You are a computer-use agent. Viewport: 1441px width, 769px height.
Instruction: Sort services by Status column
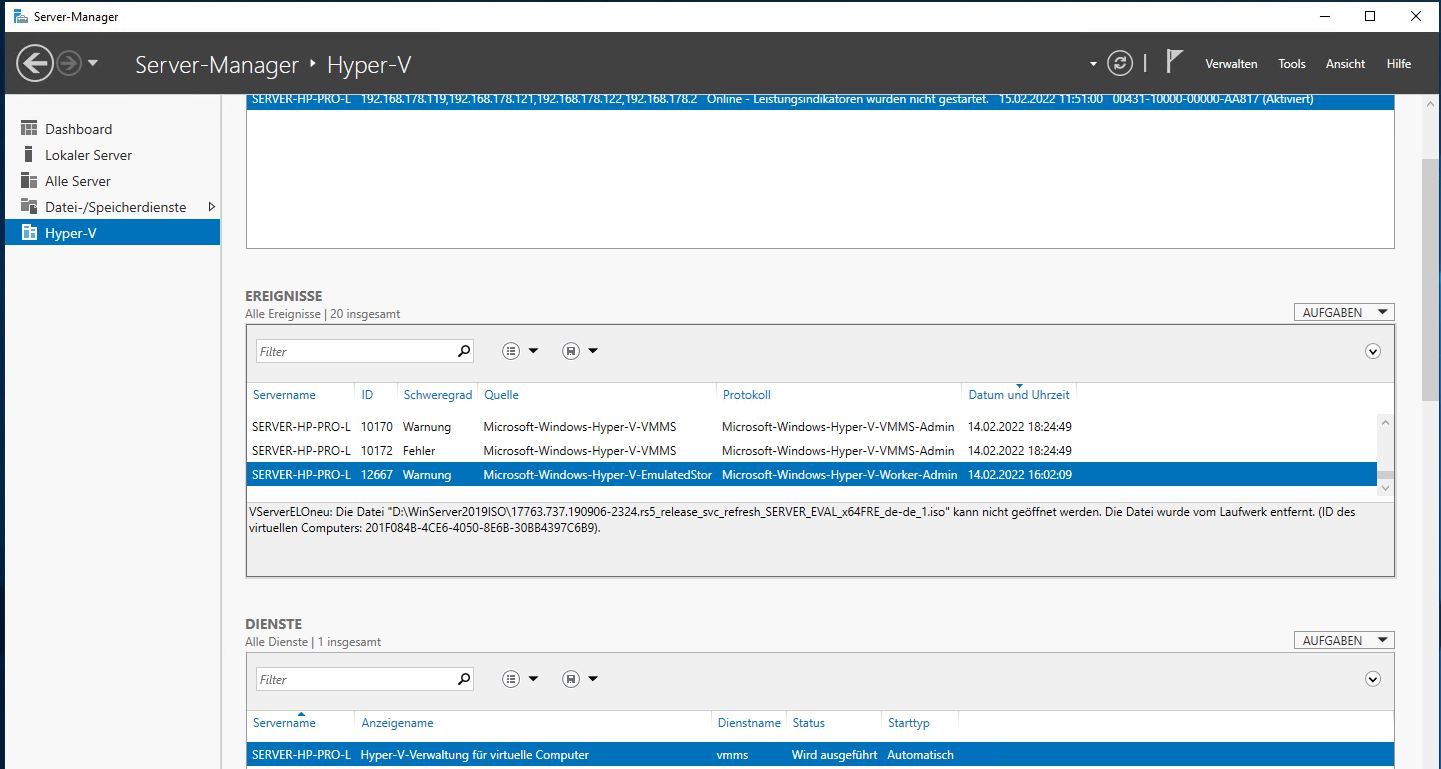point(808,723)
